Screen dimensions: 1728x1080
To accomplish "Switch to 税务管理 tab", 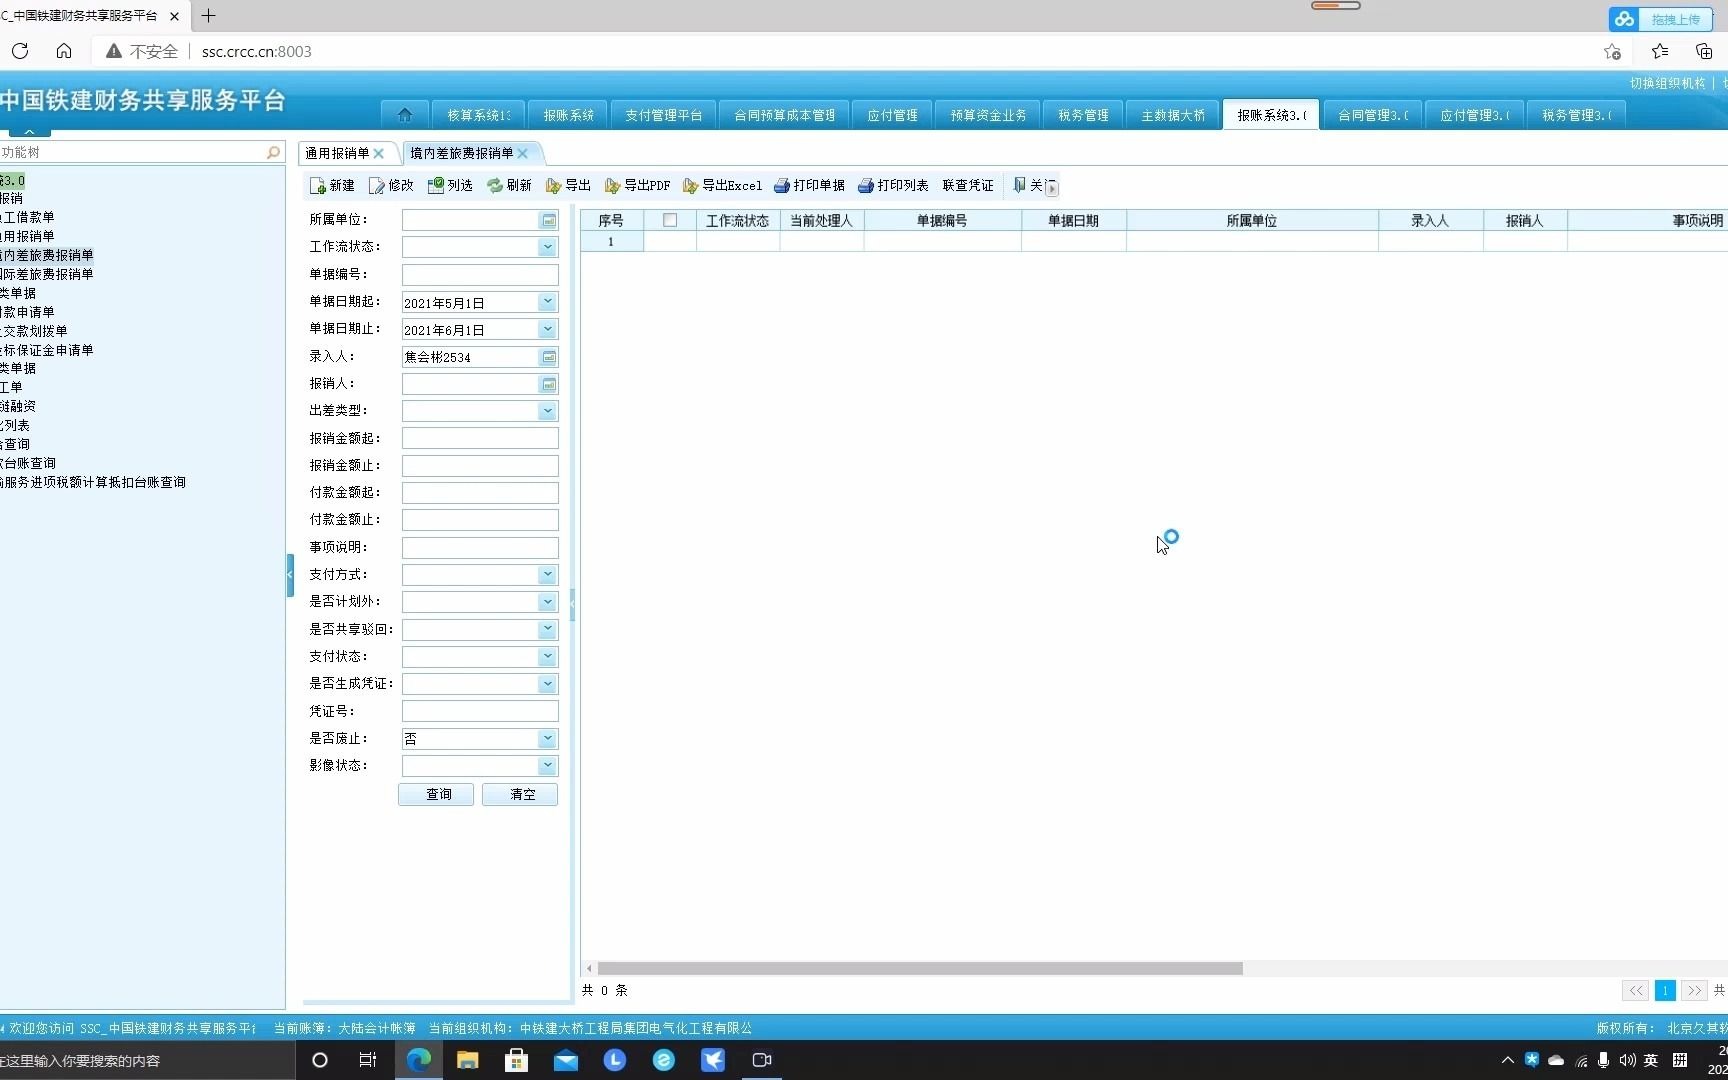I will (1083, 115).
